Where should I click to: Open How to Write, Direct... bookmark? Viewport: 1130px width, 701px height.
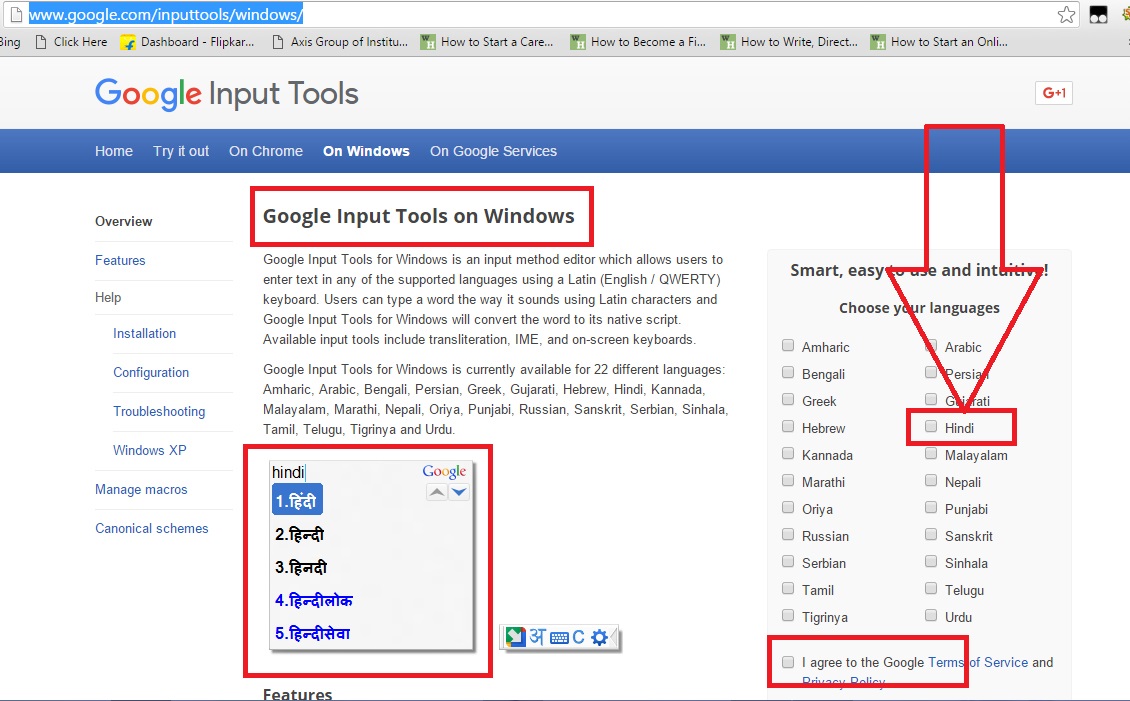pos(789,42)
